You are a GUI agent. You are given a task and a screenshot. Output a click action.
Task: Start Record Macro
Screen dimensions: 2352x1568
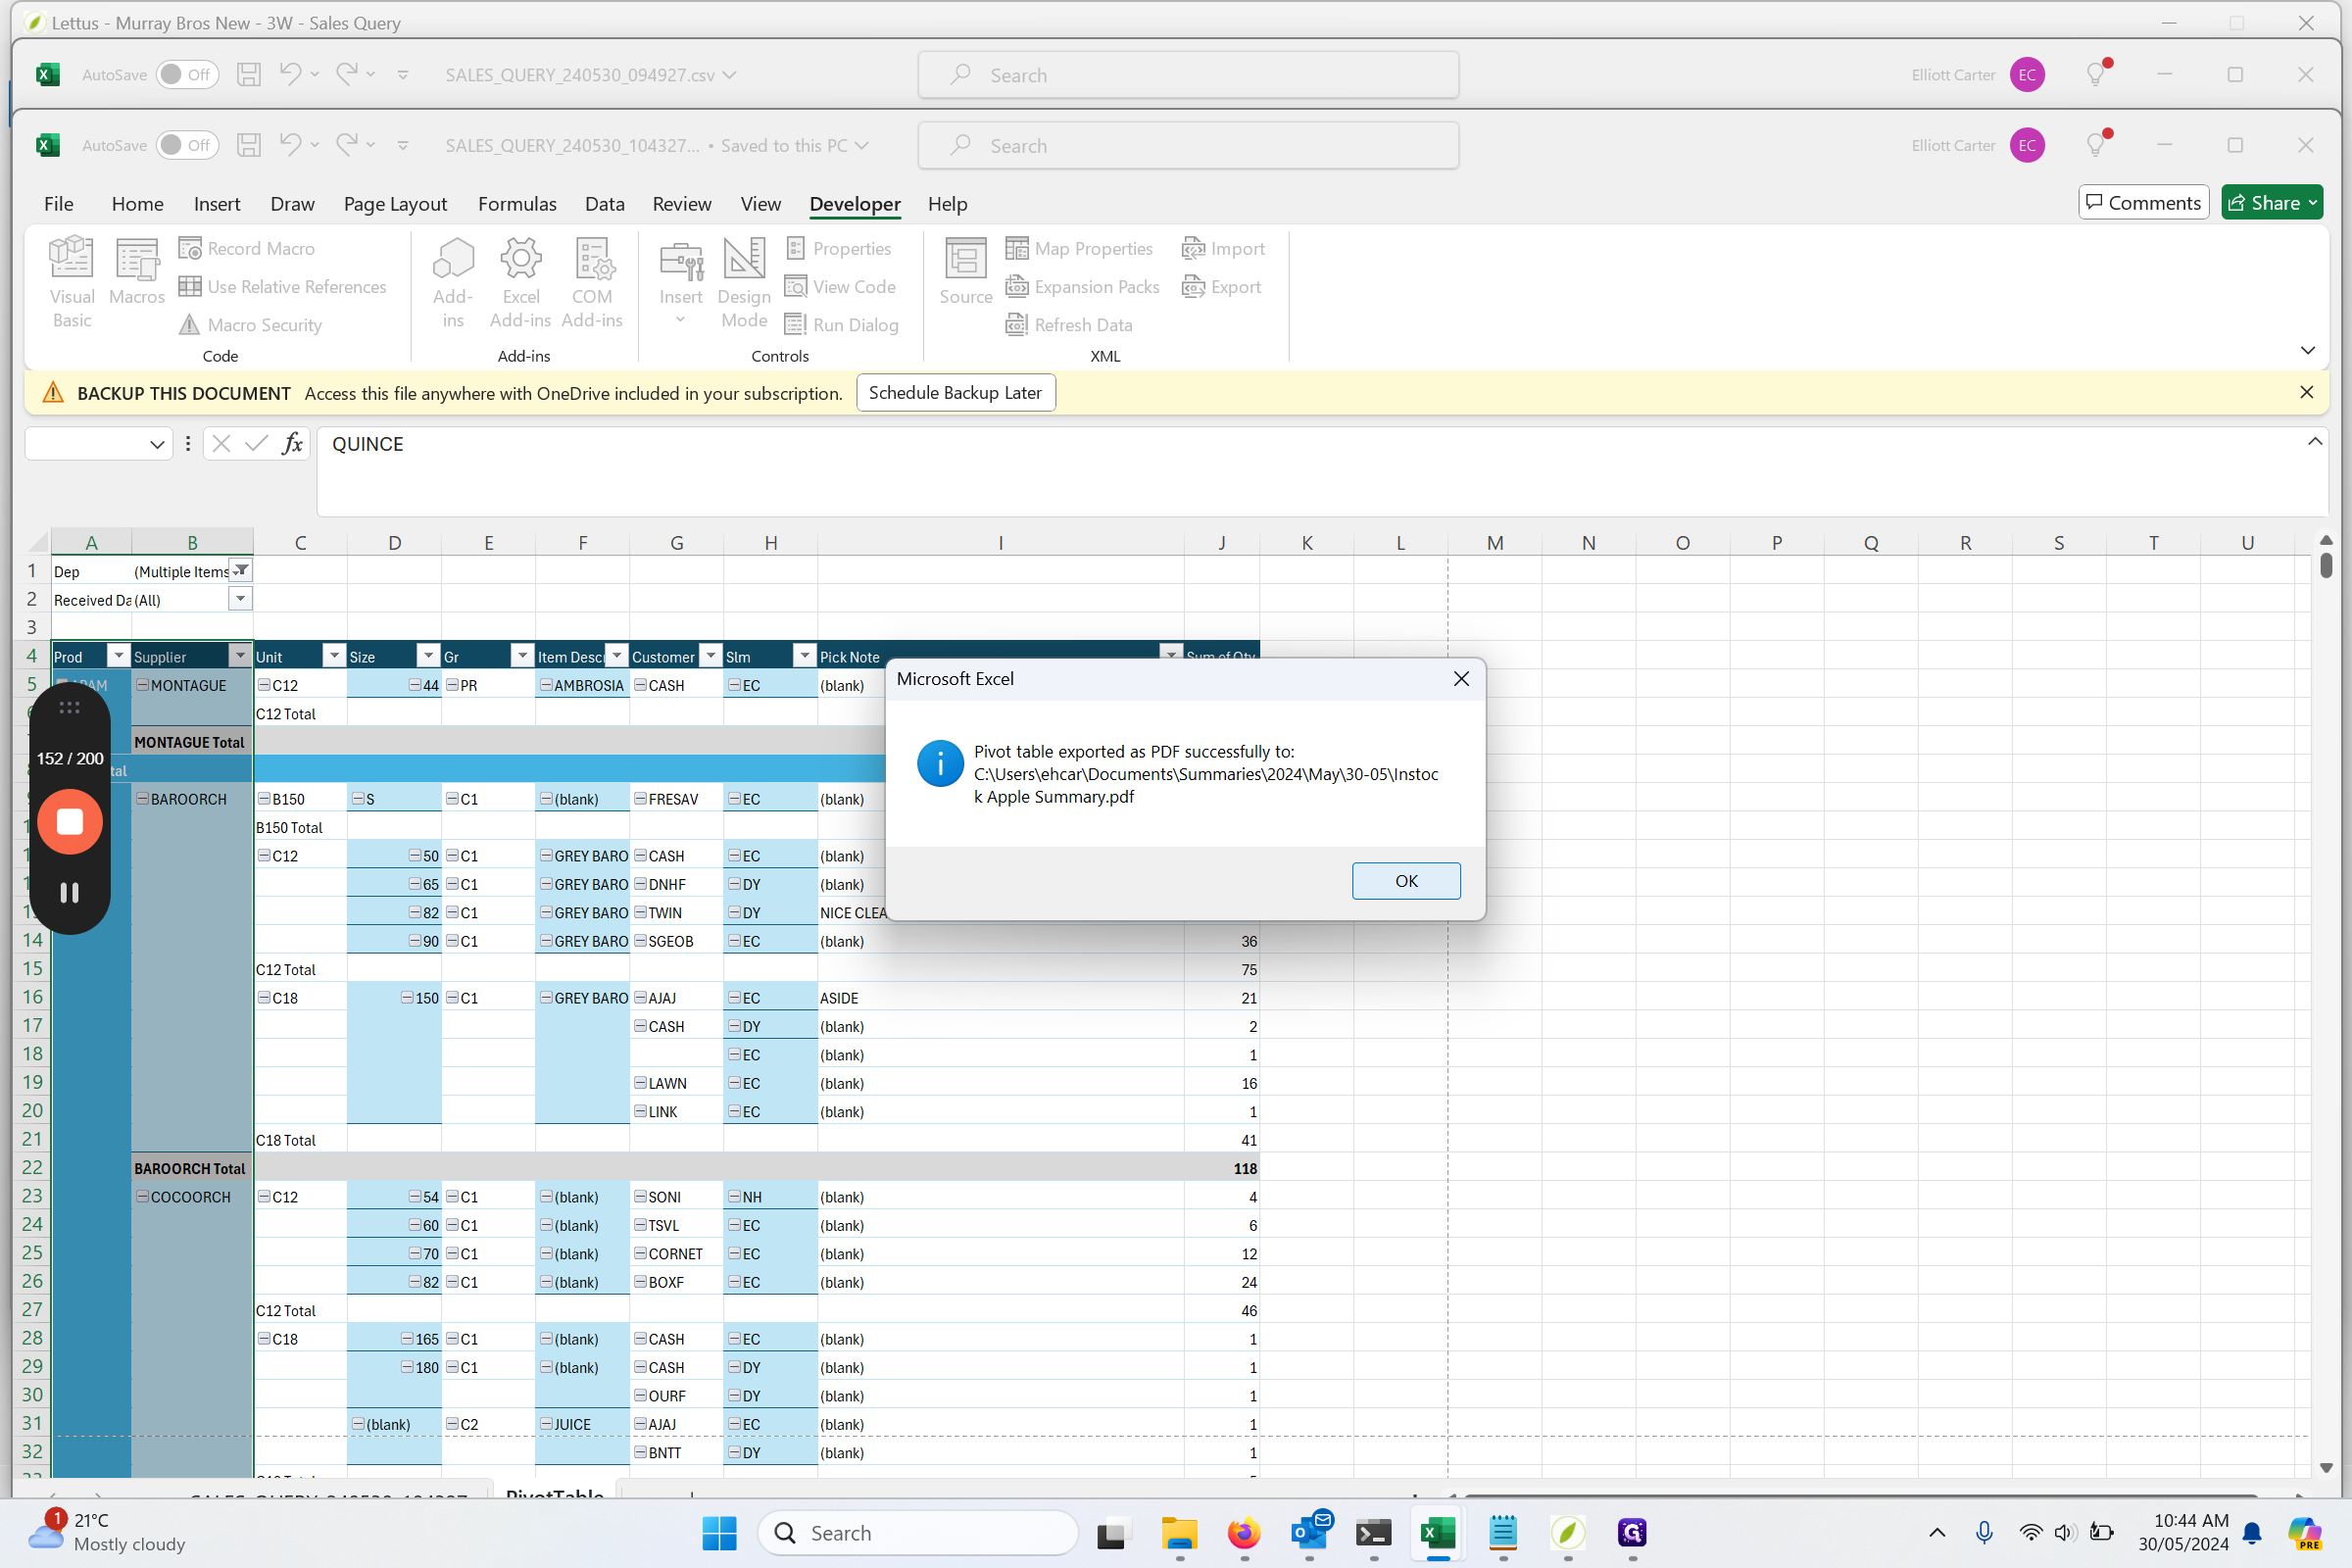(x=247, y=248)
